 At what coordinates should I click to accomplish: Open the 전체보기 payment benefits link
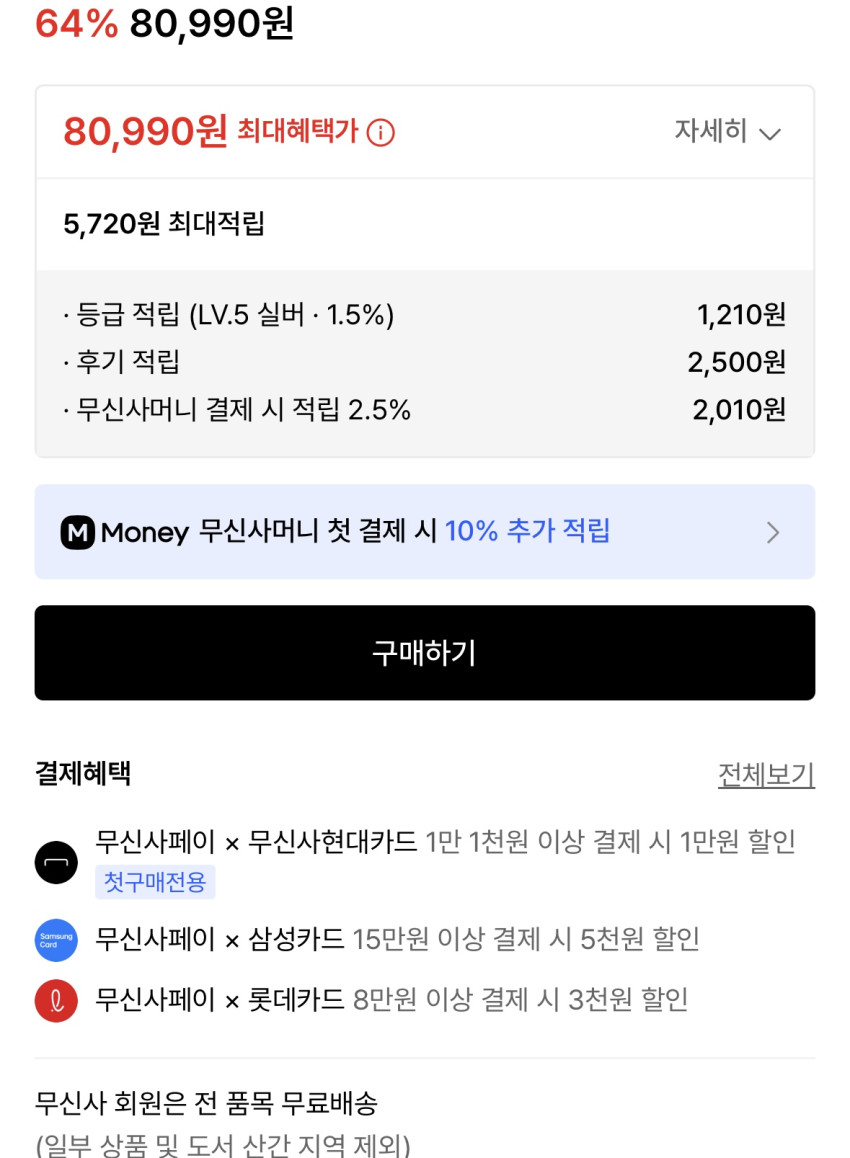766,774
